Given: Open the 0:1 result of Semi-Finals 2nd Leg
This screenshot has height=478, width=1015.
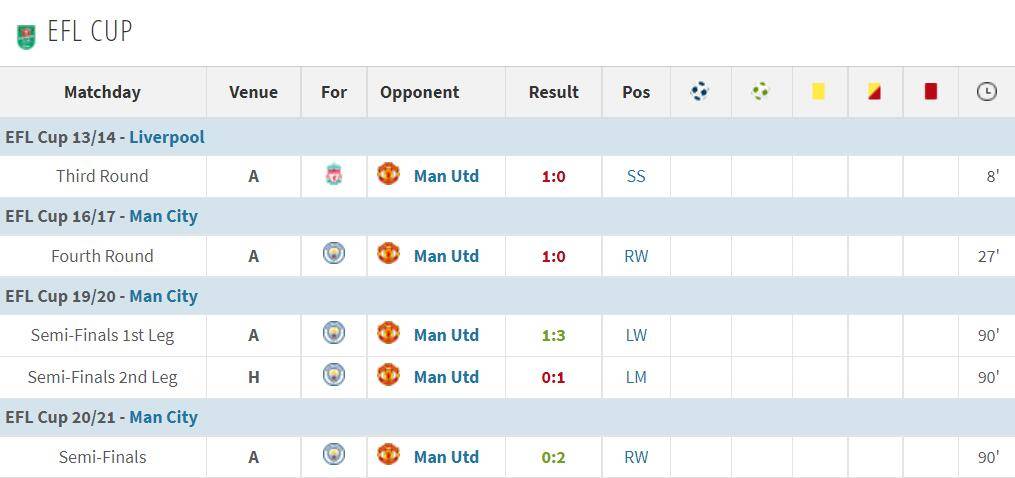Looking at the screenshot, I should point(553,377).
